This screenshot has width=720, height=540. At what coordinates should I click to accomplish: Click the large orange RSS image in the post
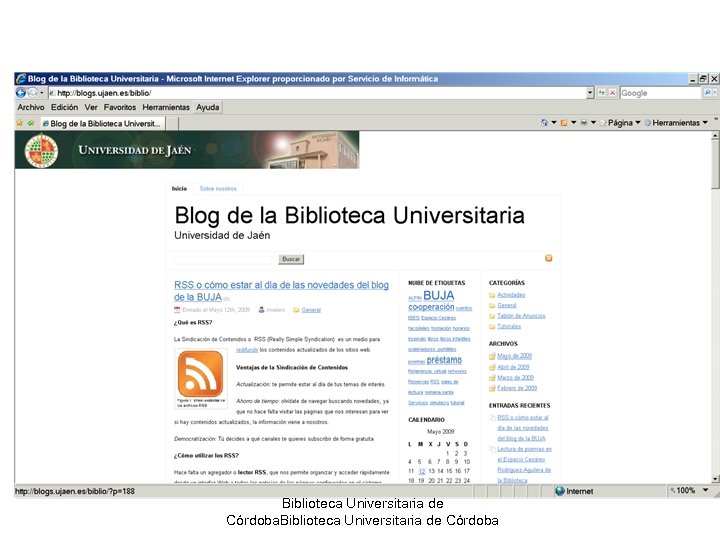201,374
